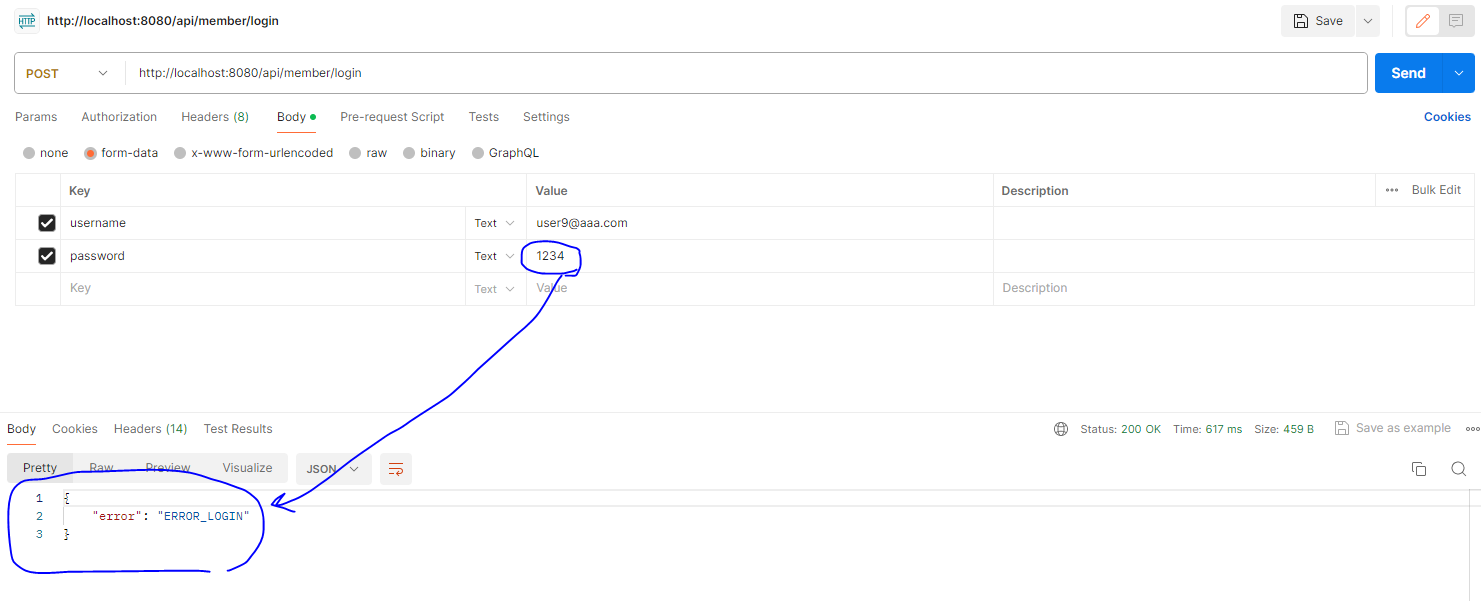Select the response Body tab
The width and height of the screenshot is (1481, 601).
pyautogui.click(x=21, y=429)
